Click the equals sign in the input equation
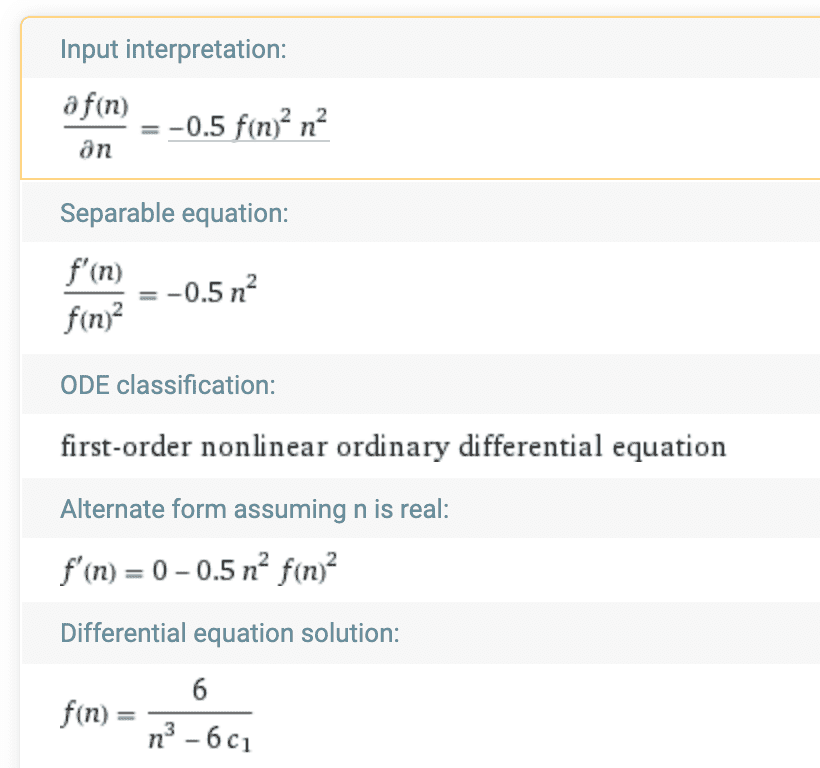This screenshot has width=820, height=768. click(147, 129)
